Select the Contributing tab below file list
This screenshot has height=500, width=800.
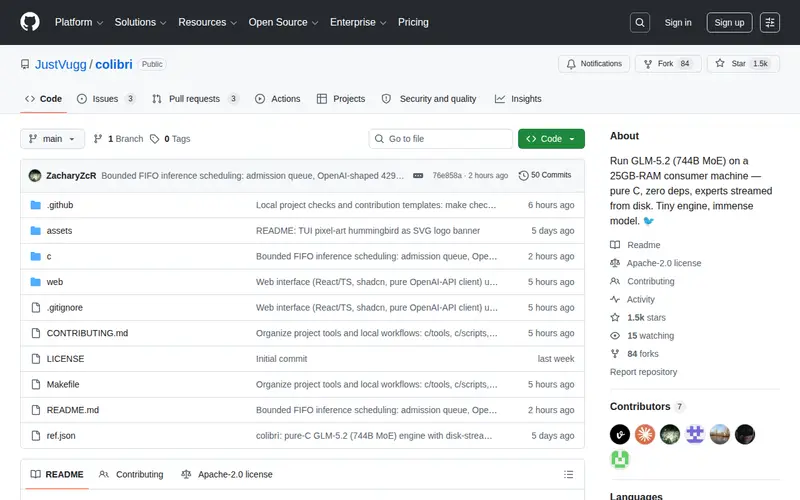(131, 474)
